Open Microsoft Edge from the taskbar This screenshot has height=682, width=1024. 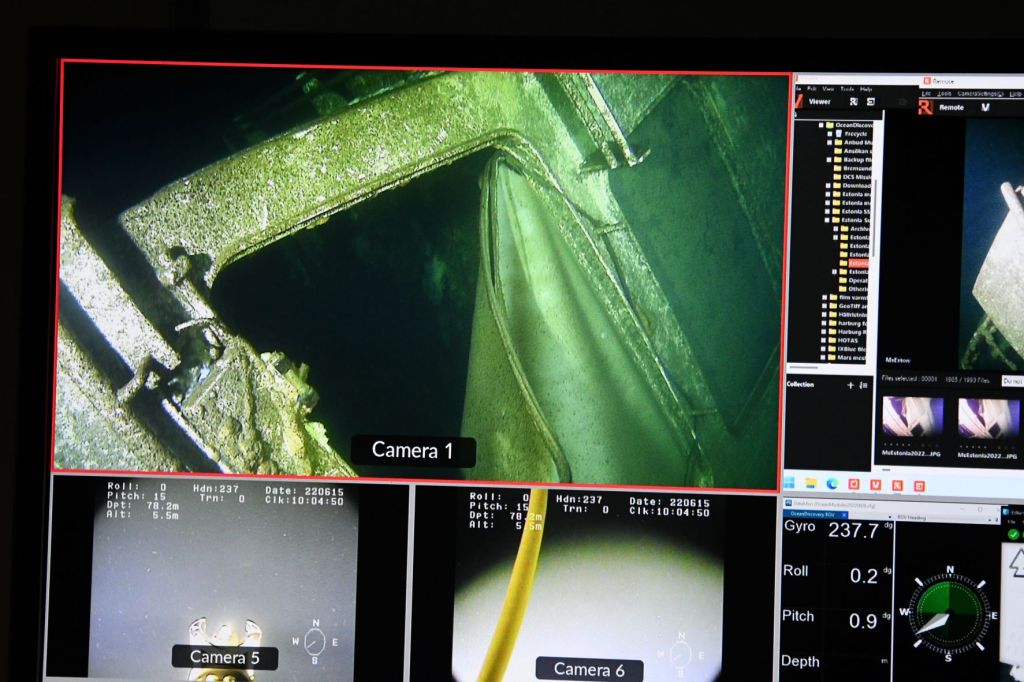832,485
